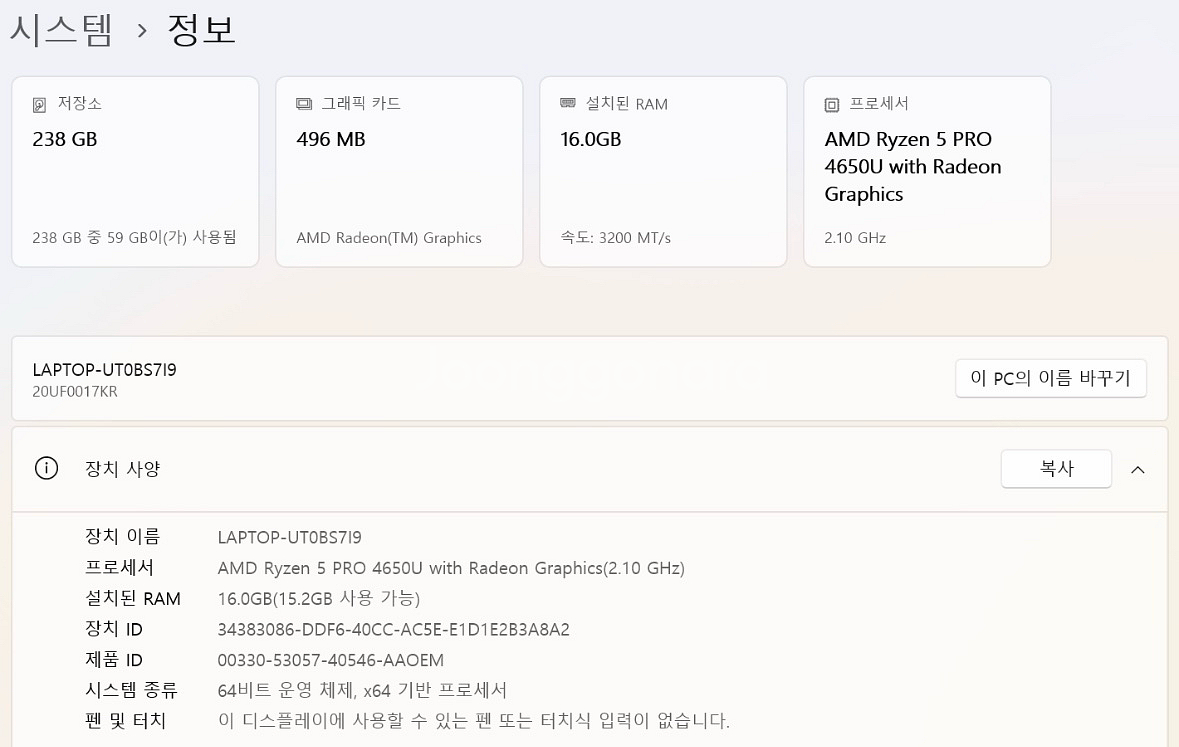Click the 이 PC의 이름 바꾸기 button
Screen dimensions: 1179x747
1050,378
